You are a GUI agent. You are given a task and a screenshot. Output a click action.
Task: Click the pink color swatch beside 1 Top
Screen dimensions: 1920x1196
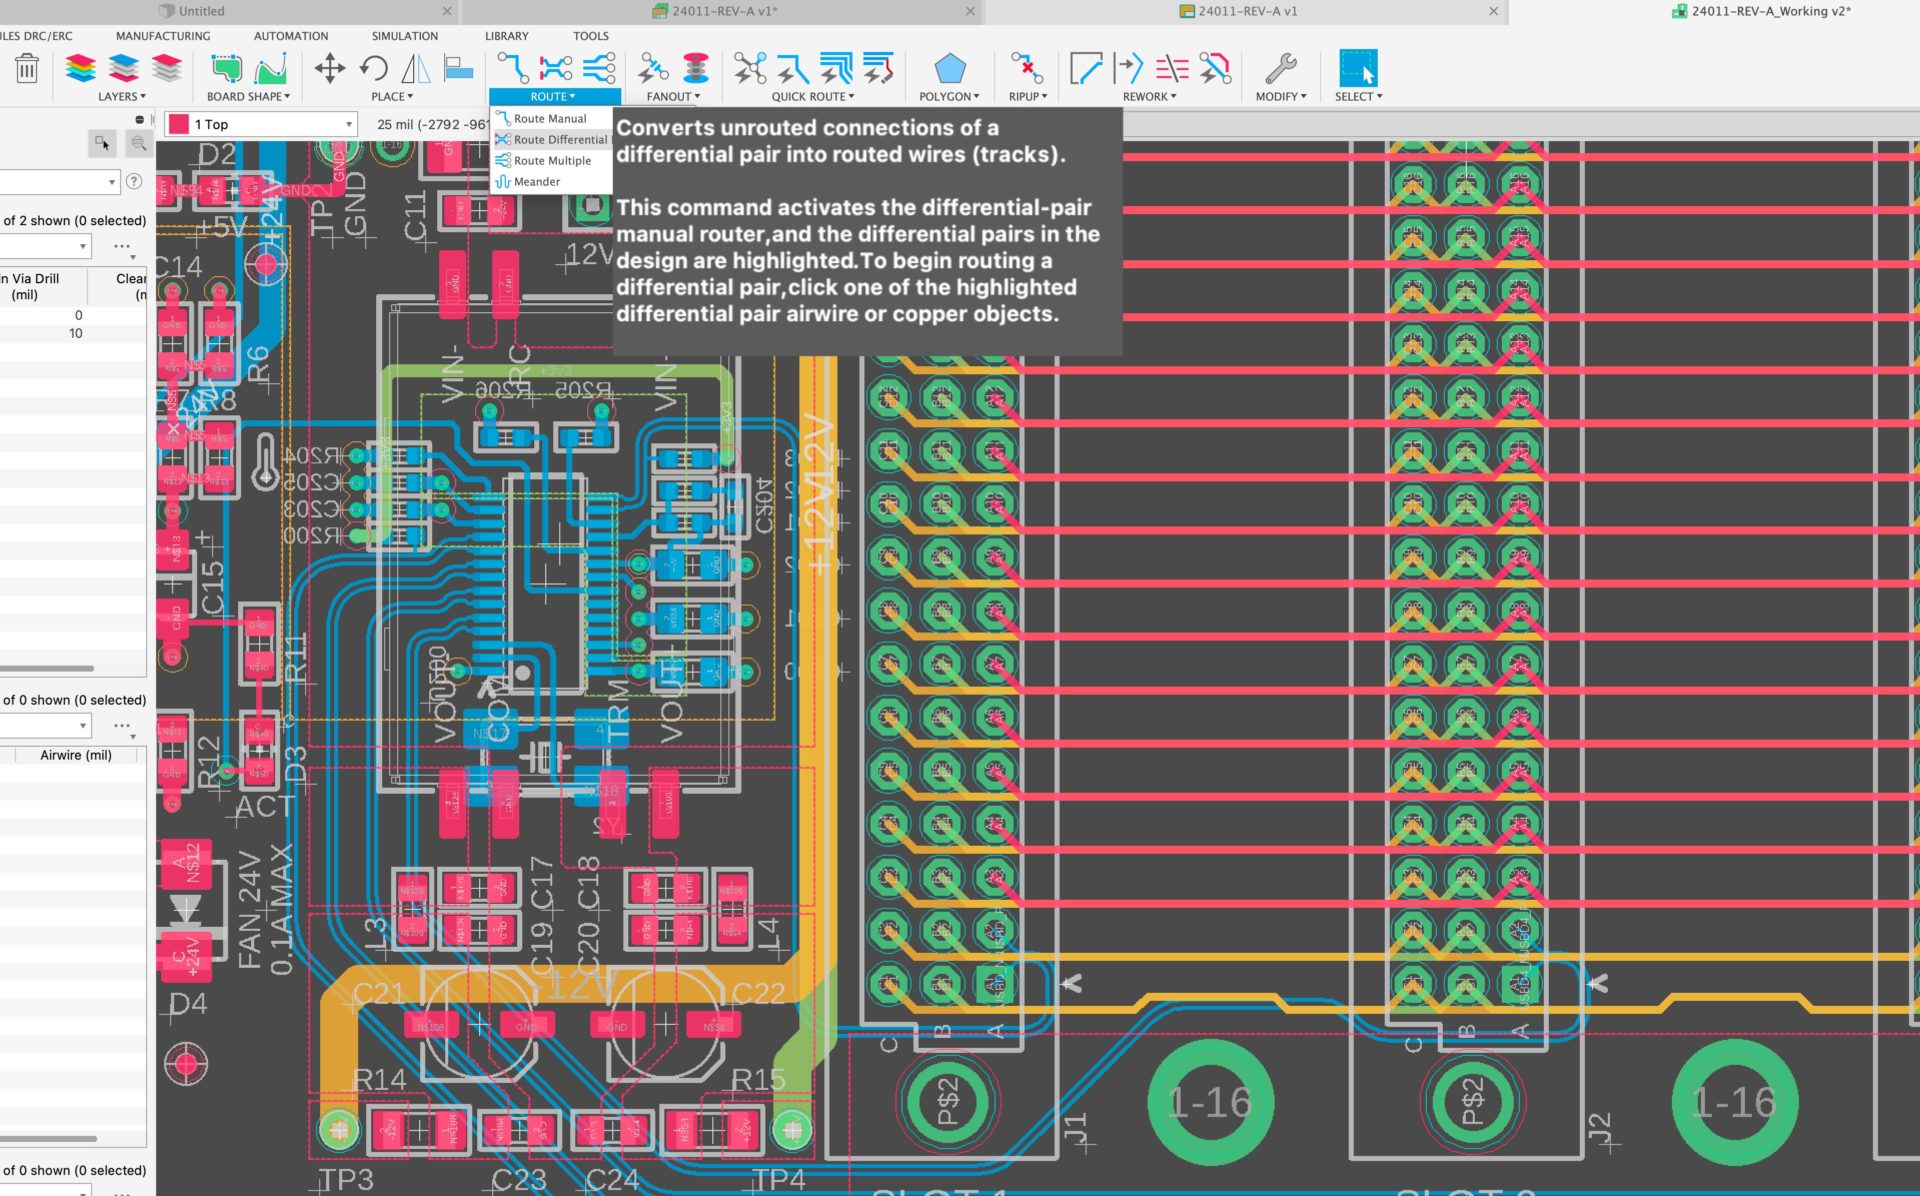(178, 123)
